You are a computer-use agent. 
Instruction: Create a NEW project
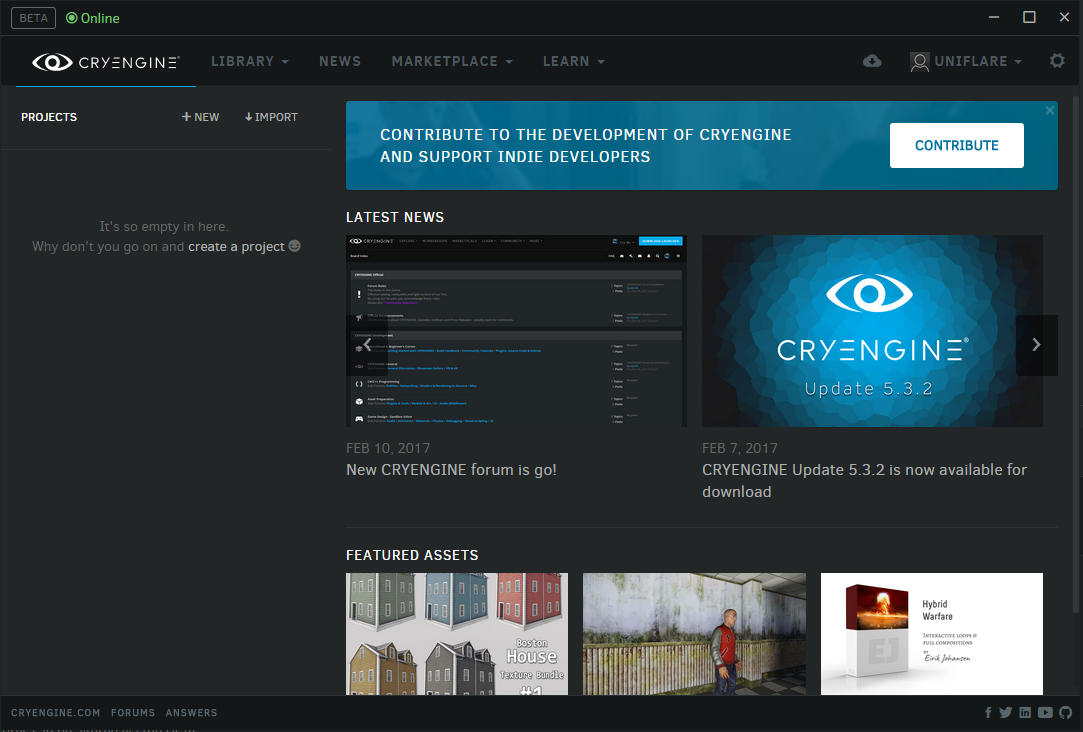click(200, 117)
